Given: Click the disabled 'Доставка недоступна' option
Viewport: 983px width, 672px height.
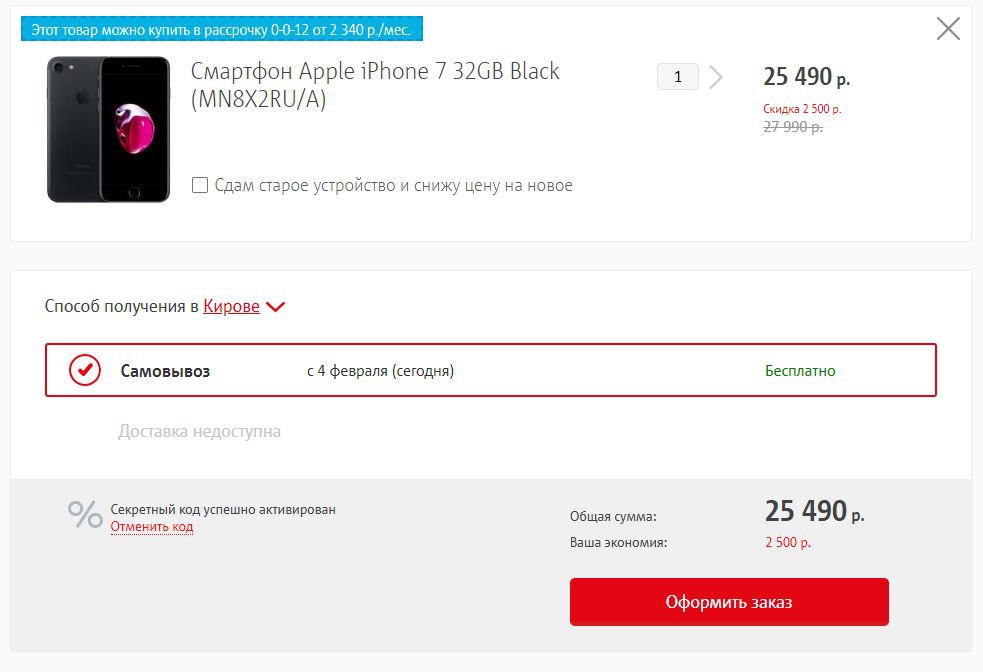Looking at the screenshot, I should [199, 432].
